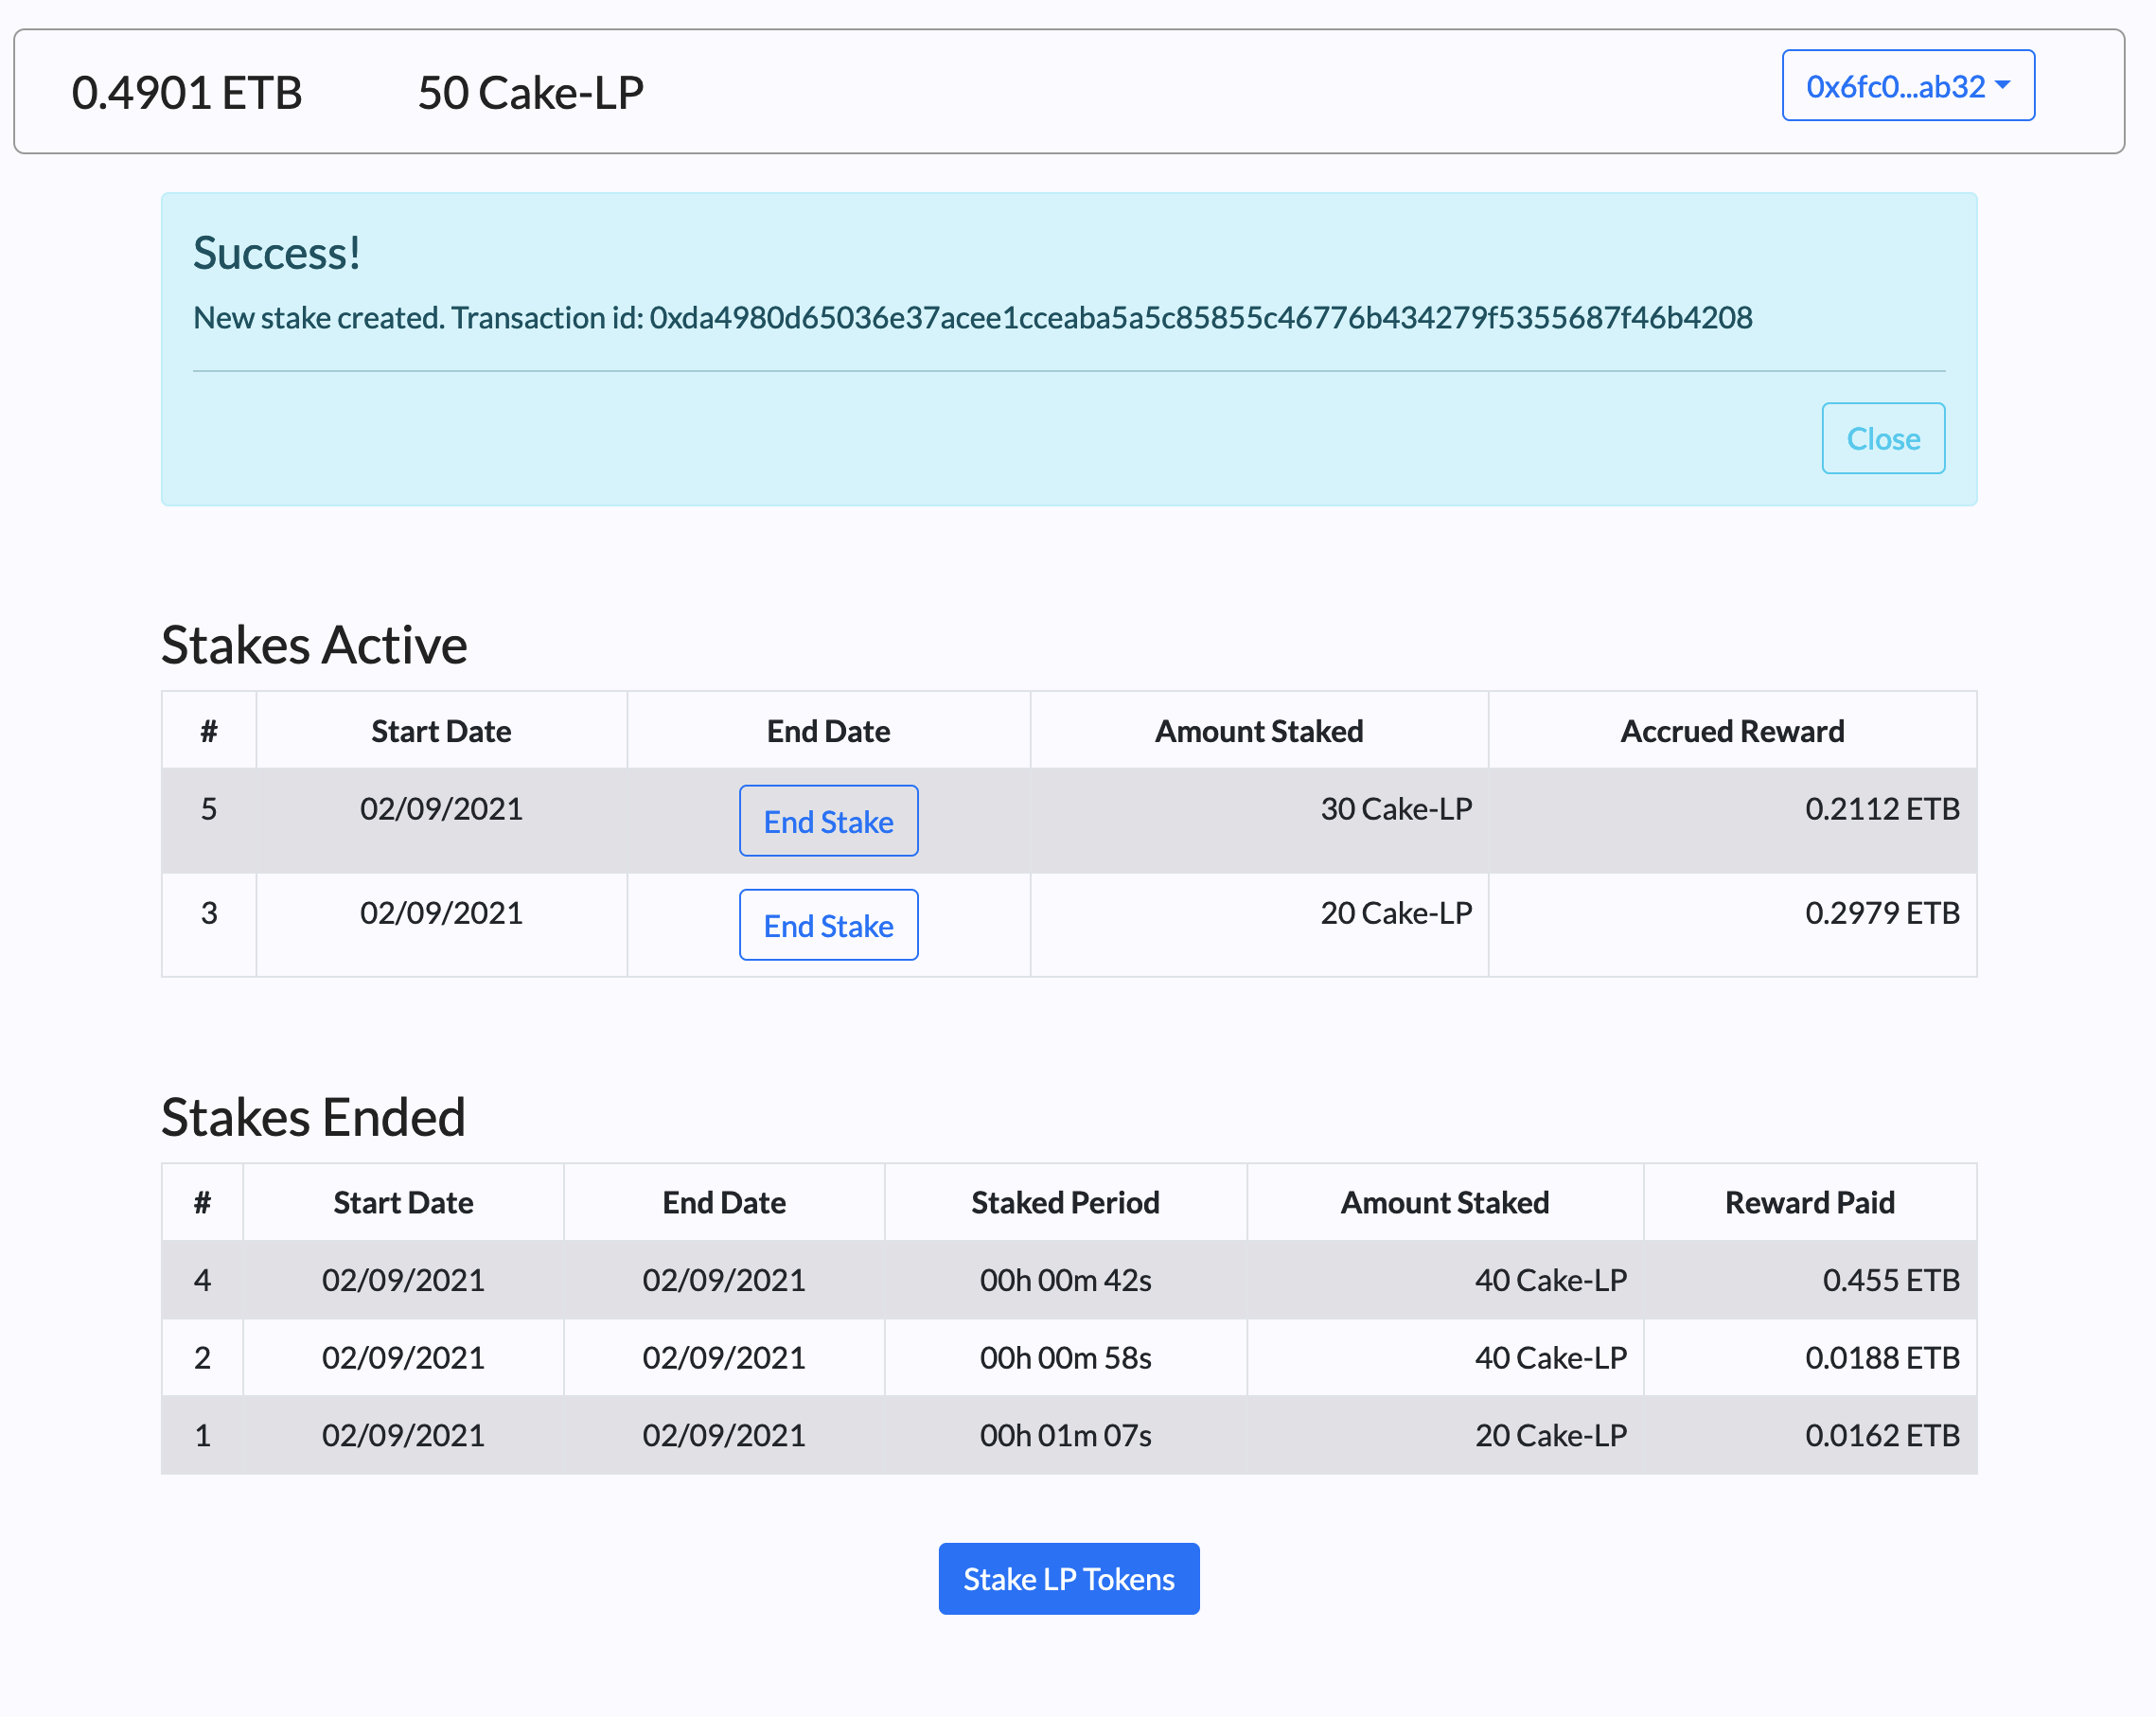The image size is (2156, 1717).
Task: Click the Stake LP Tokens button
Action: [1068, 1578]
